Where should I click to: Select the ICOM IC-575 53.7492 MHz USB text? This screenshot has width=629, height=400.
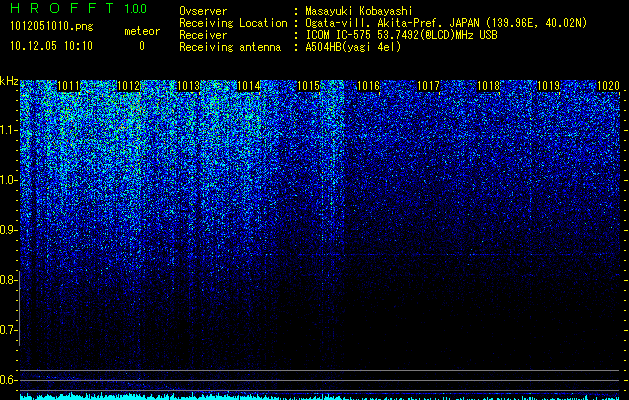point(401,35)
